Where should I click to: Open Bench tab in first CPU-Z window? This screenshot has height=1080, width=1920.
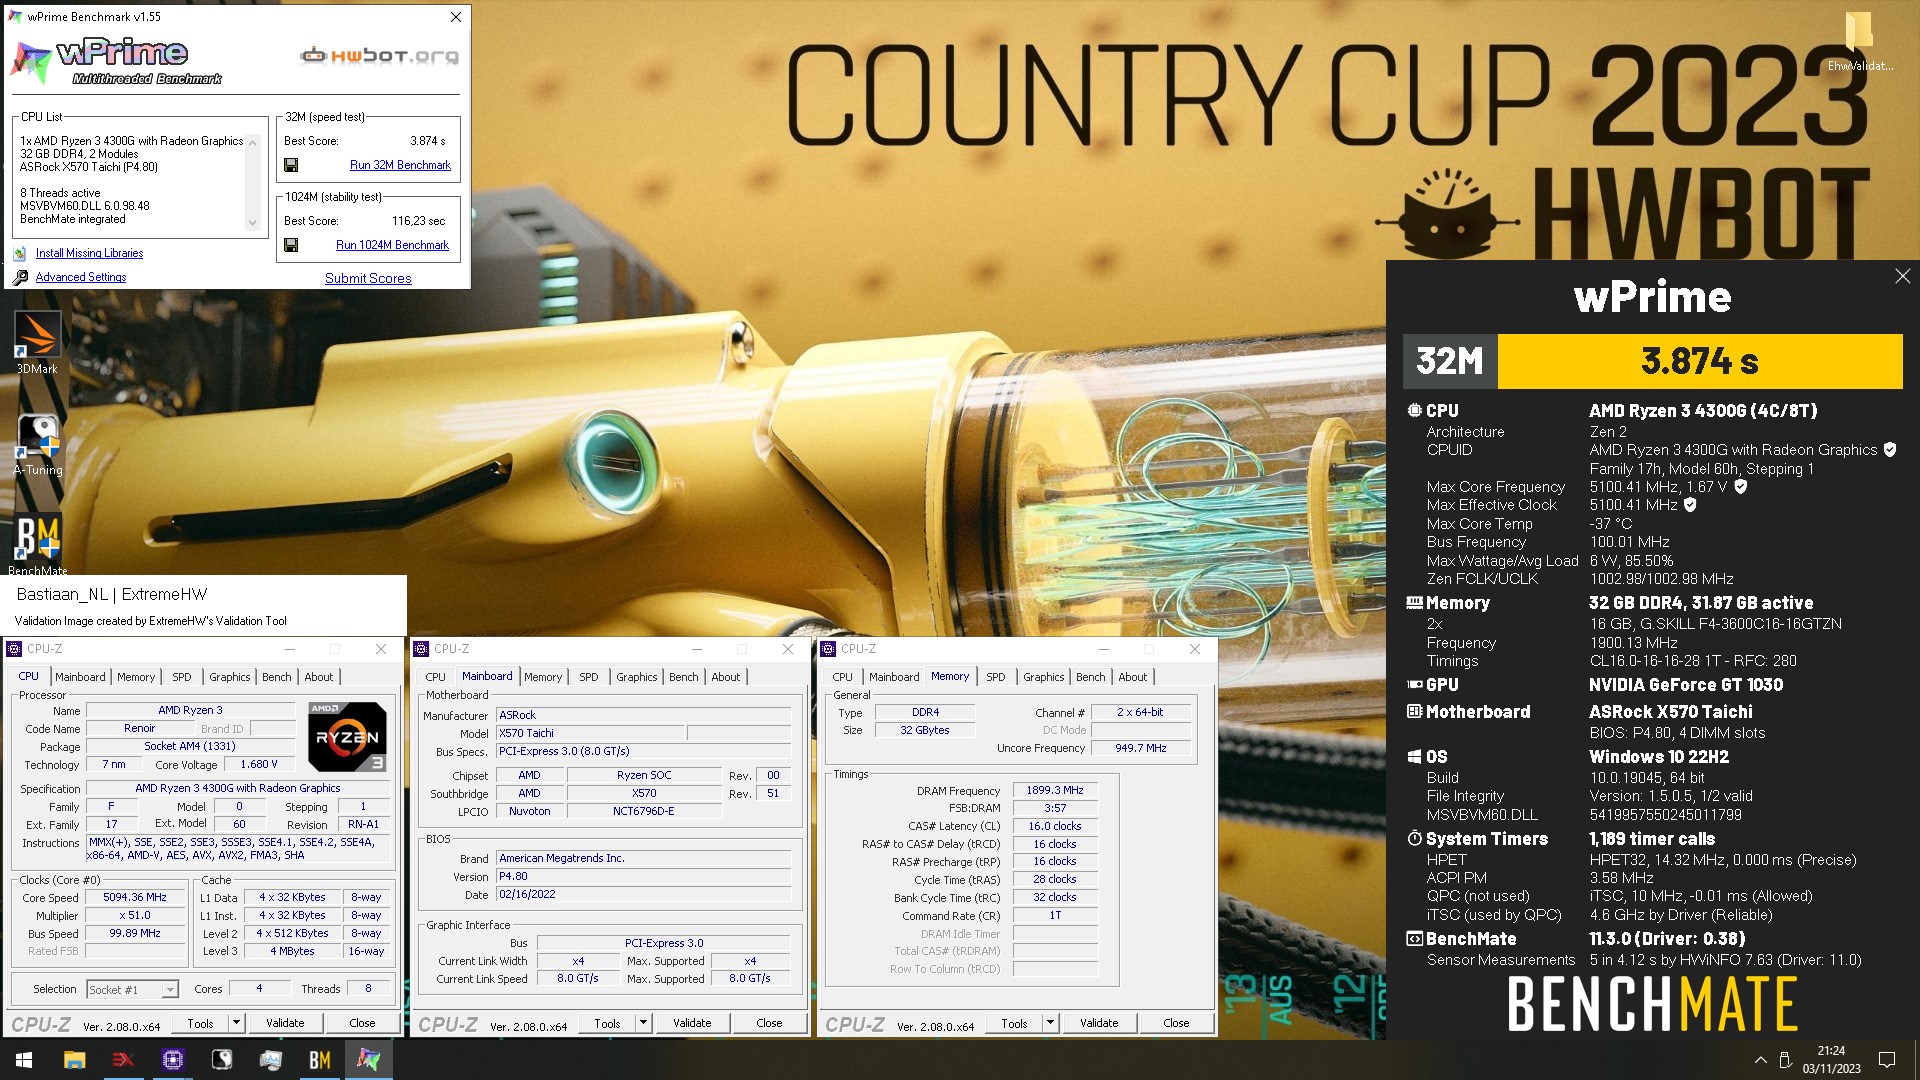pos(276,677)
